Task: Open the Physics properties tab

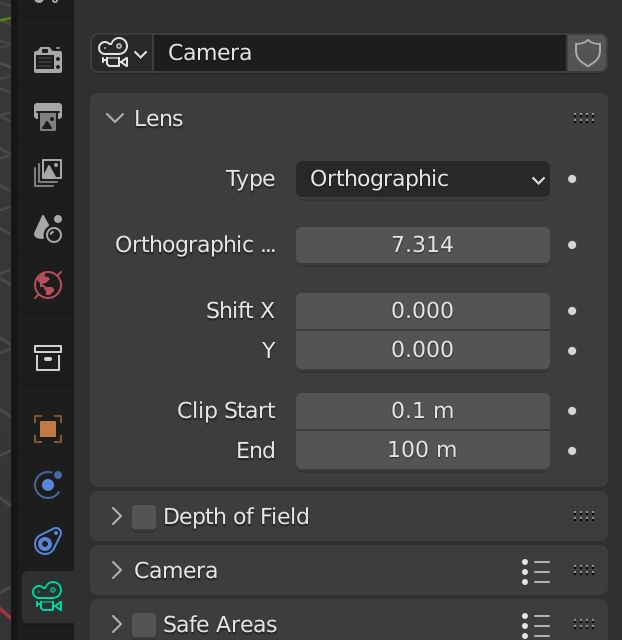Action: pos(47,485)
